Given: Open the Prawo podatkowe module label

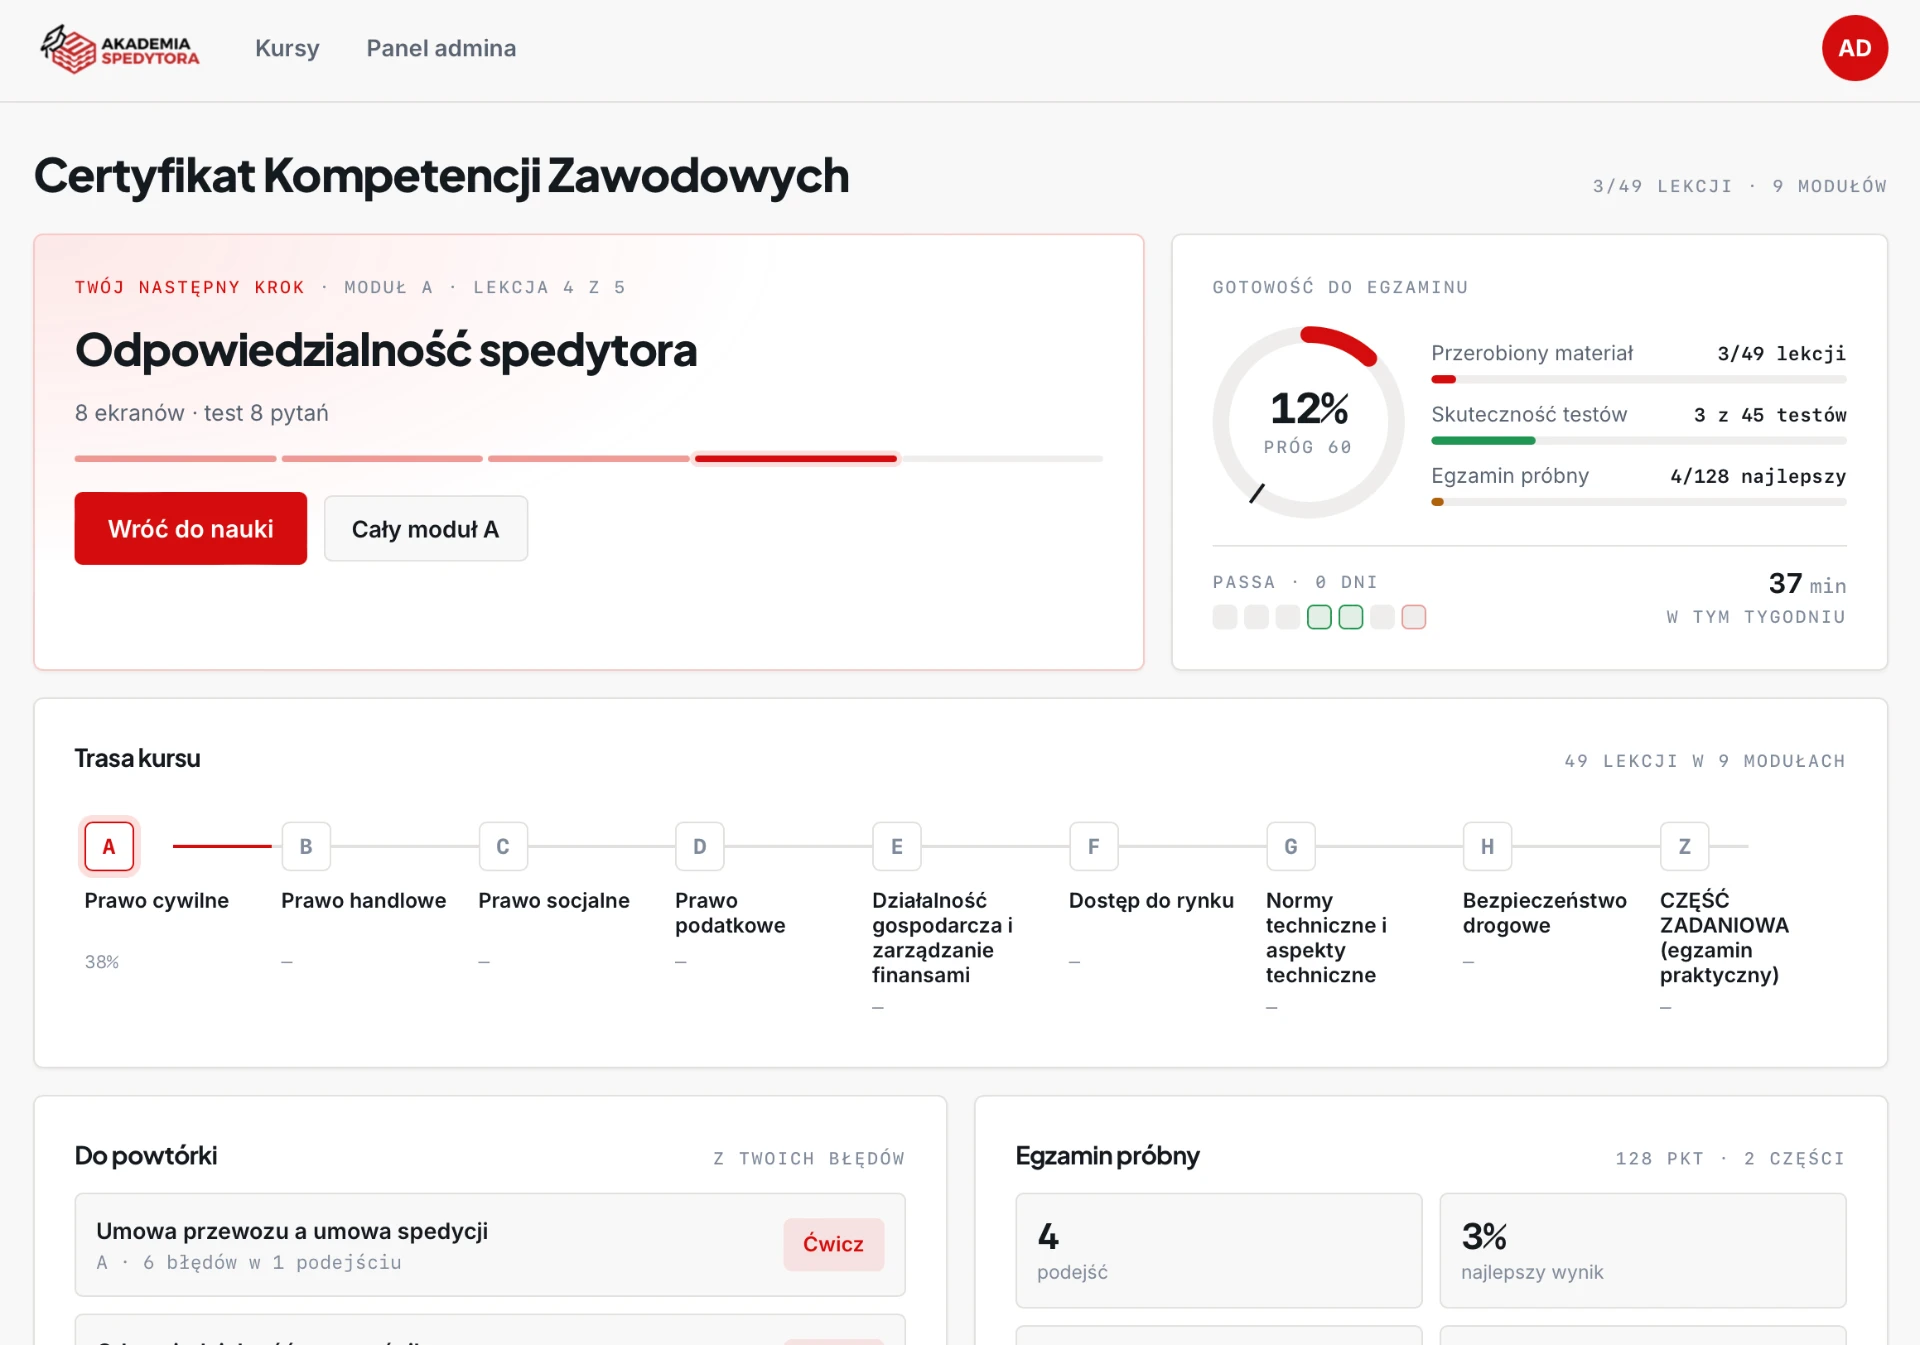Looking at the screenshot, I should point(730,913).
